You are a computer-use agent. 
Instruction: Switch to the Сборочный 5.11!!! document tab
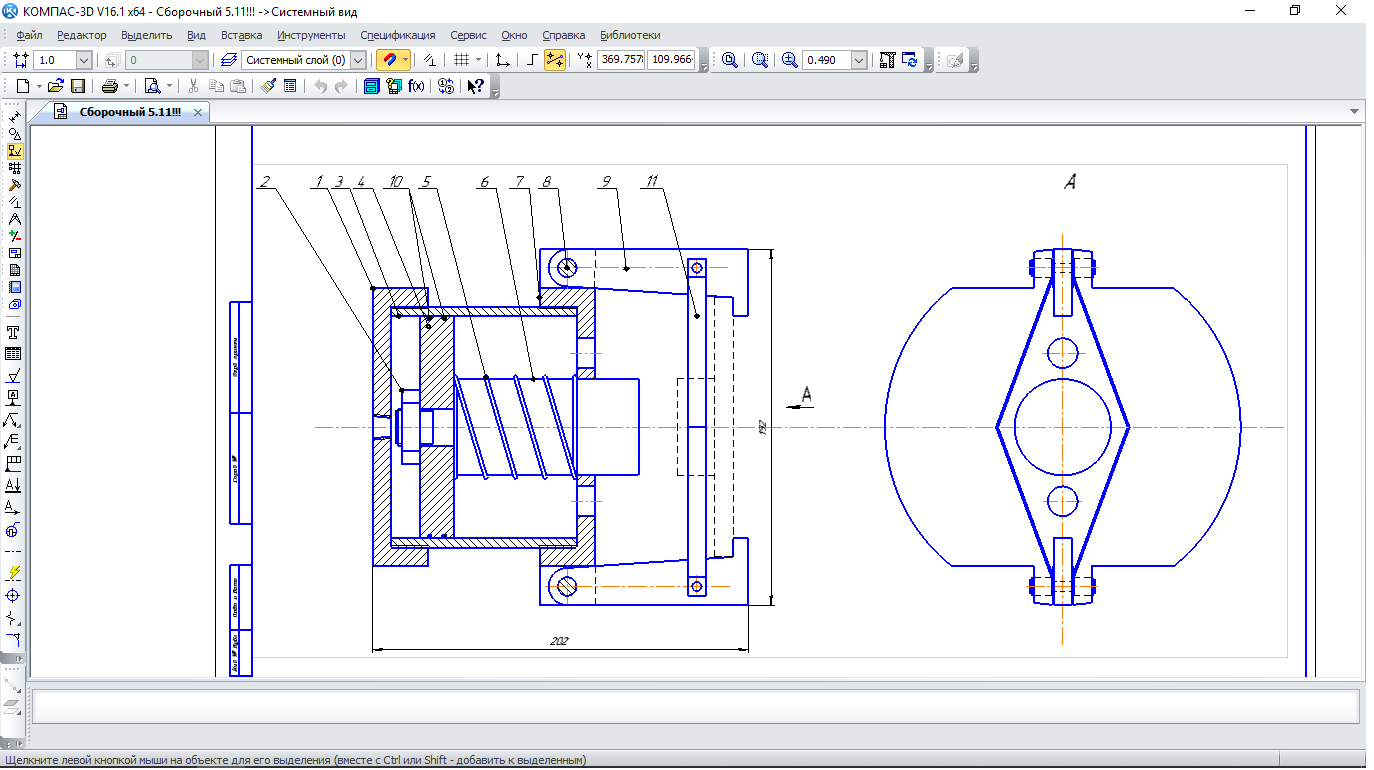pyautogui.click(x=129, y=112)
